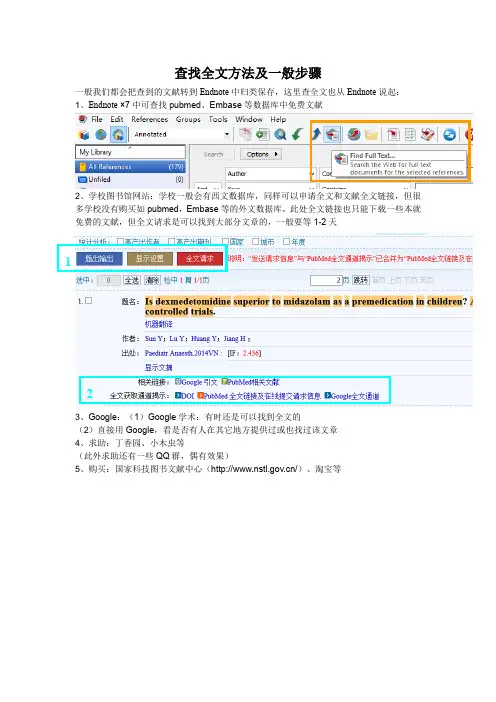Check the 城市 checkbox

tap(255, 241)
